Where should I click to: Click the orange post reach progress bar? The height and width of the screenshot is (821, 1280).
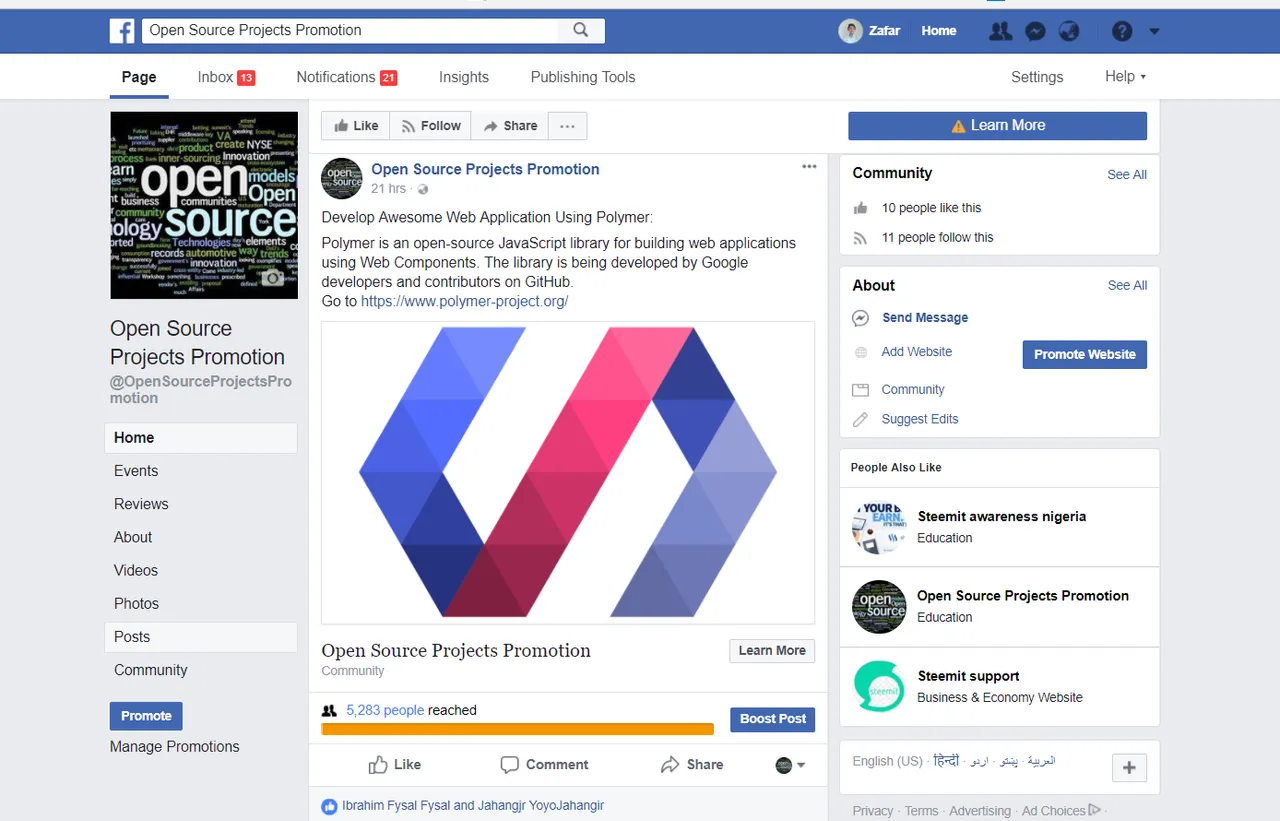(518, 729)
